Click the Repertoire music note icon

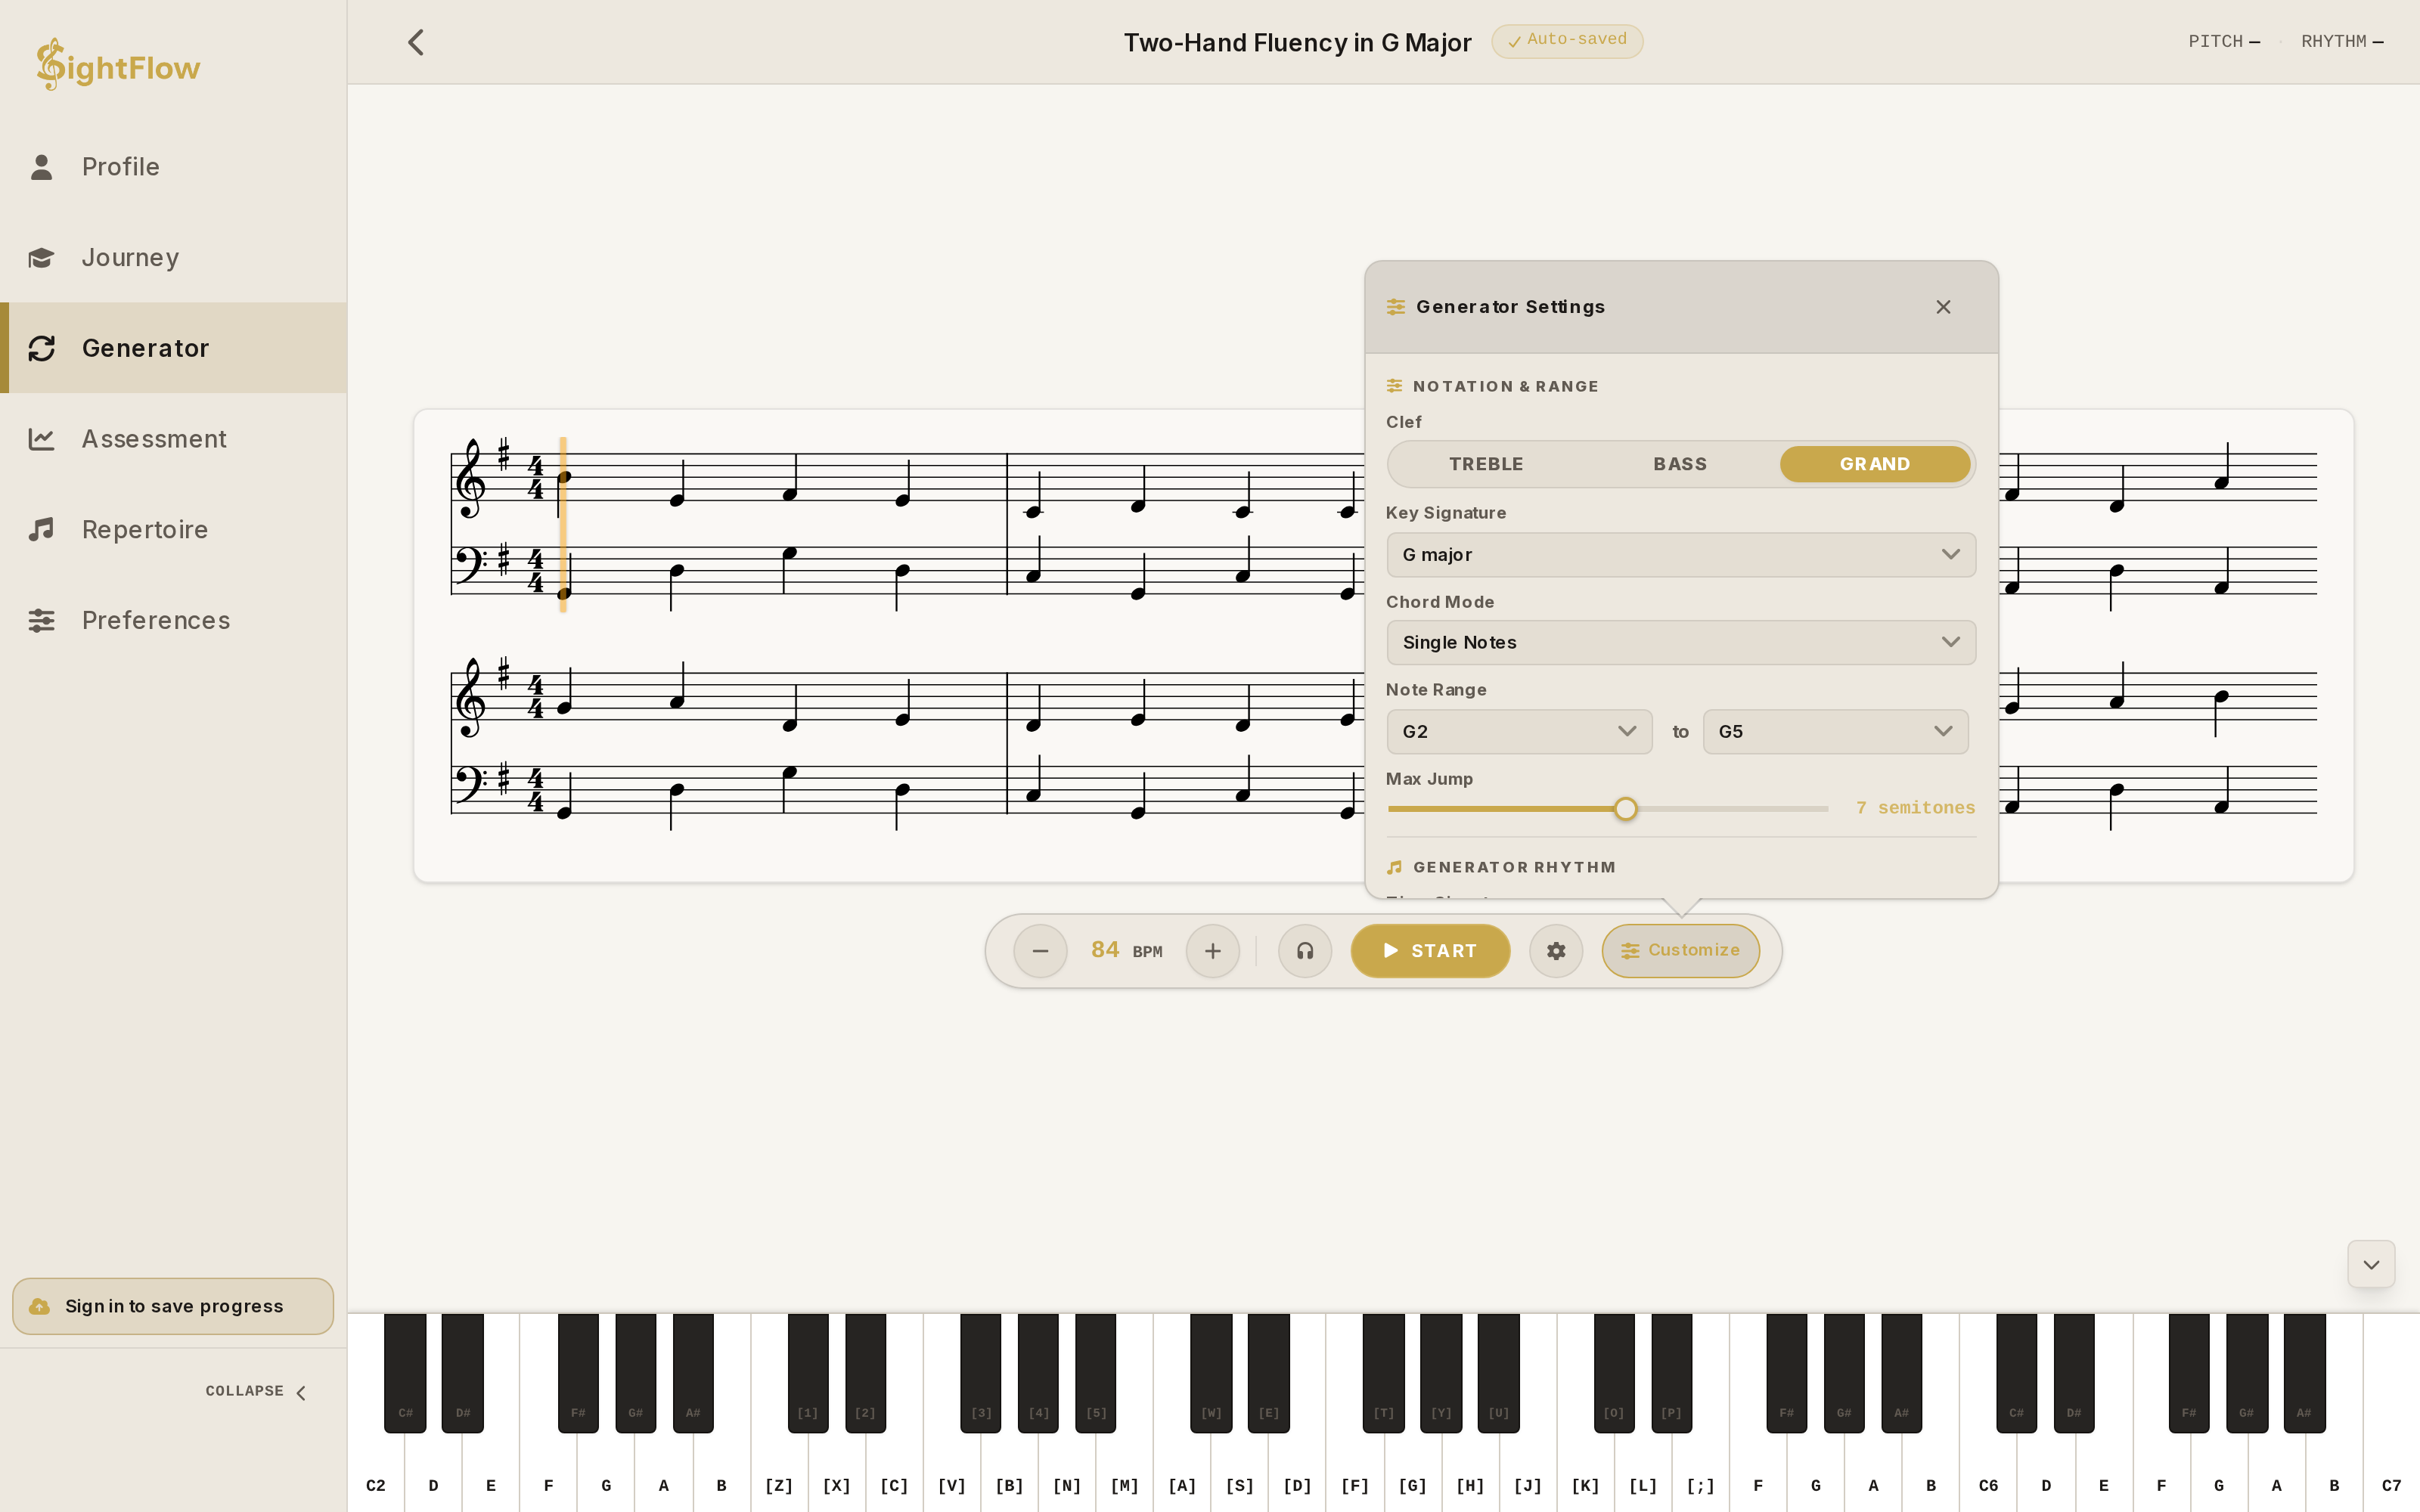(41, 529)
